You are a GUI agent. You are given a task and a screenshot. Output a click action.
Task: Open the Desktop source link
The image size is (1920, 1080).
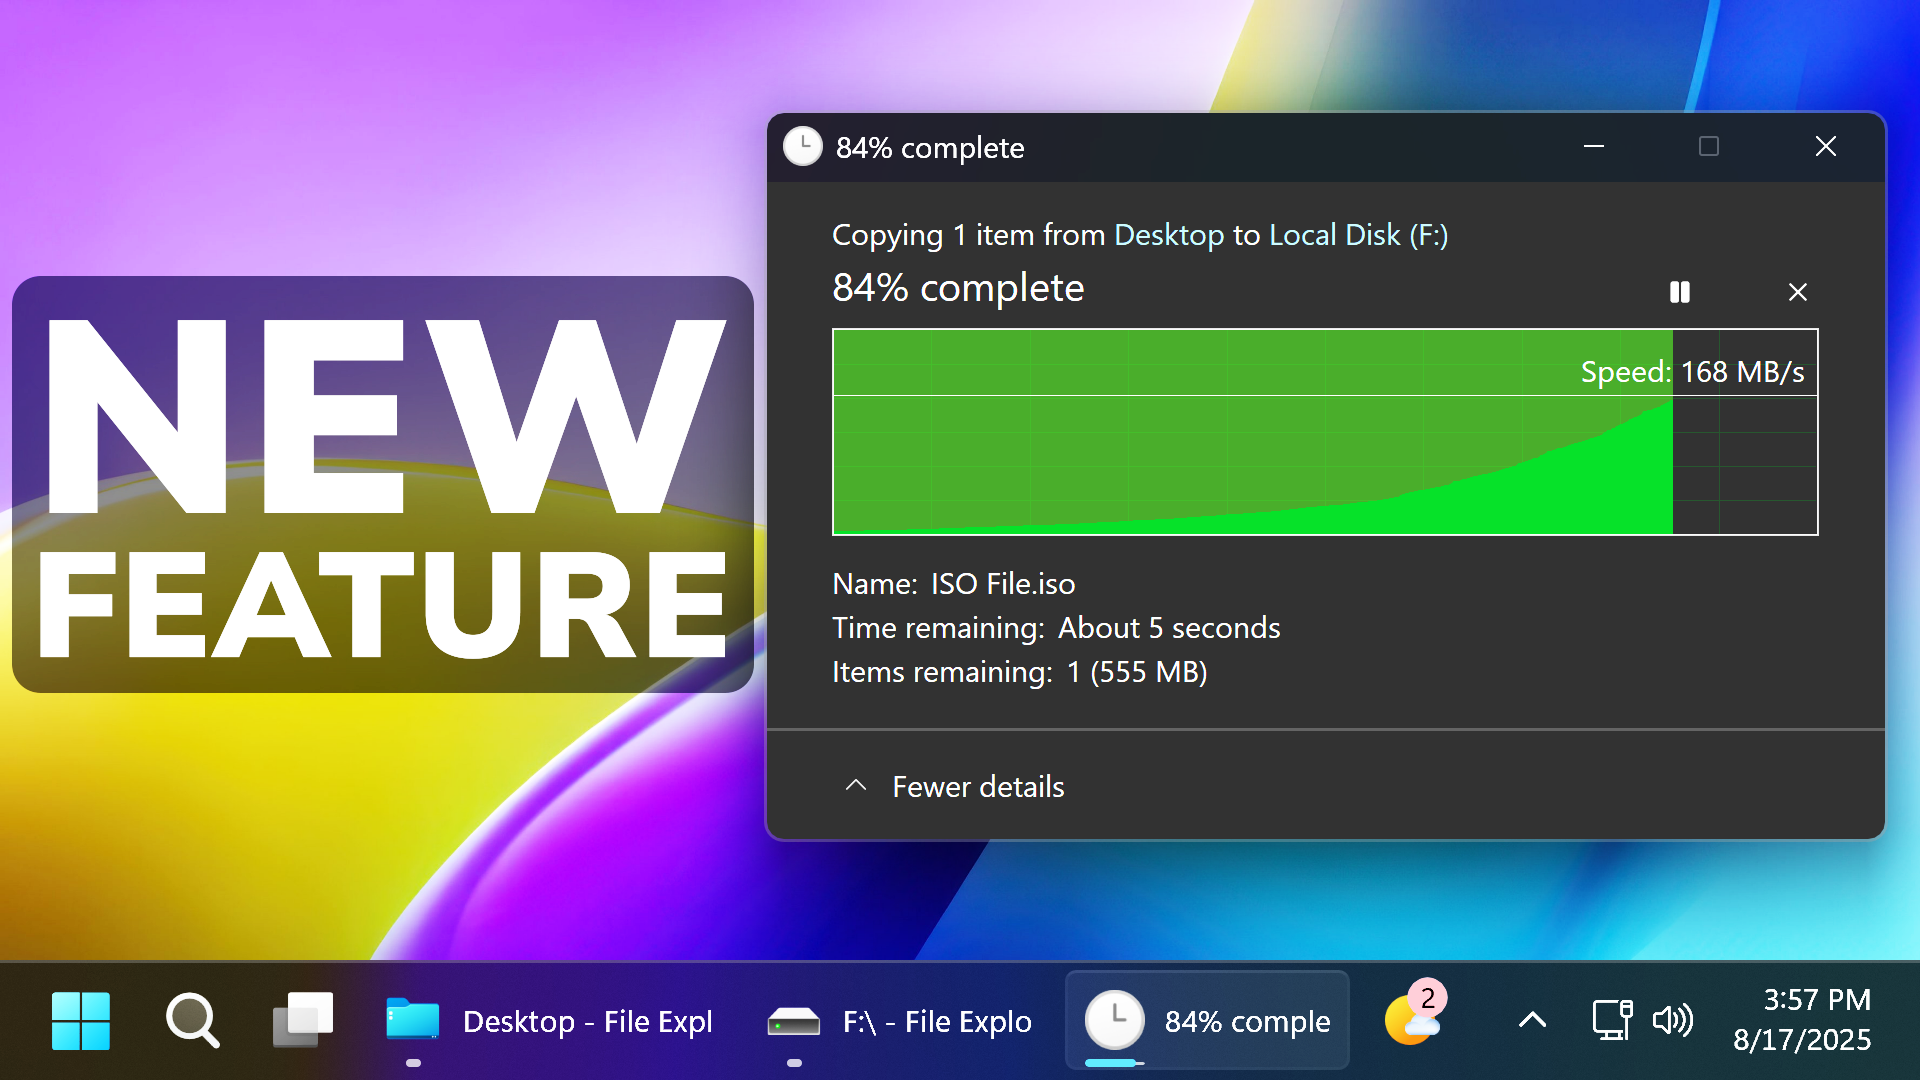(x=1169, y=235)
